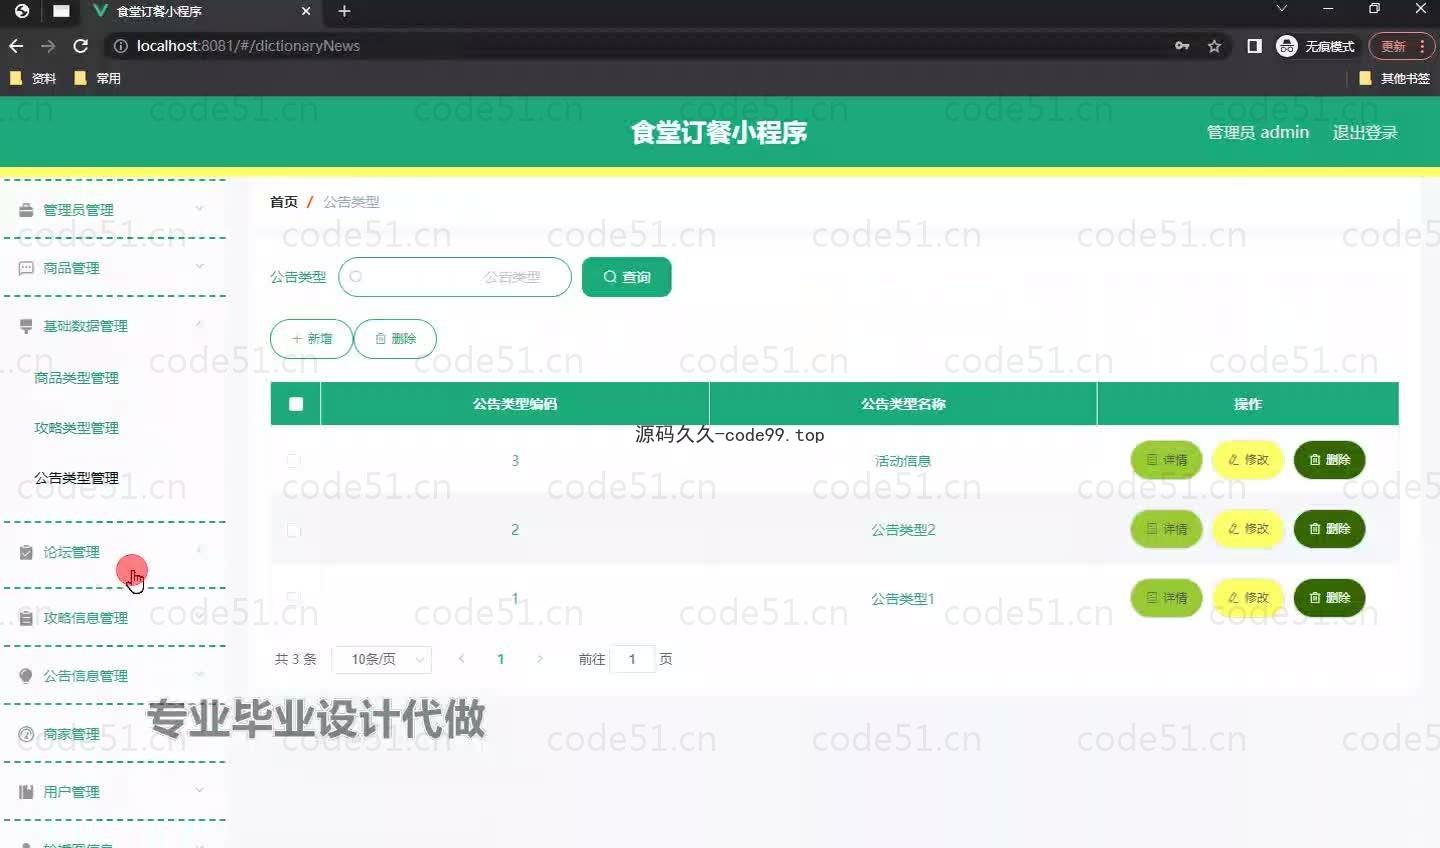Go to 首页 breadcrumb
Image resolution: width=1440 pixels, height=848 pixels.
point(284,202)
